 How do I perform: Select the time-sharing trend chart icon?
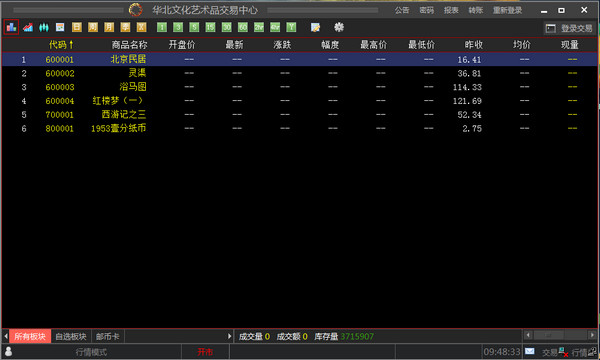coord(28,27)
